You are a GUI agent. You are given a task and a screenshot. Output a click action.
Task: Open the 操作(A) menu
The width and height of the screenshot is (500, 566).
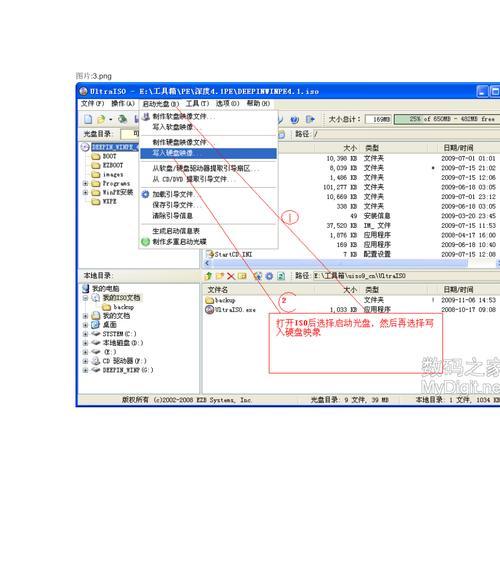(x=123, y=104)
